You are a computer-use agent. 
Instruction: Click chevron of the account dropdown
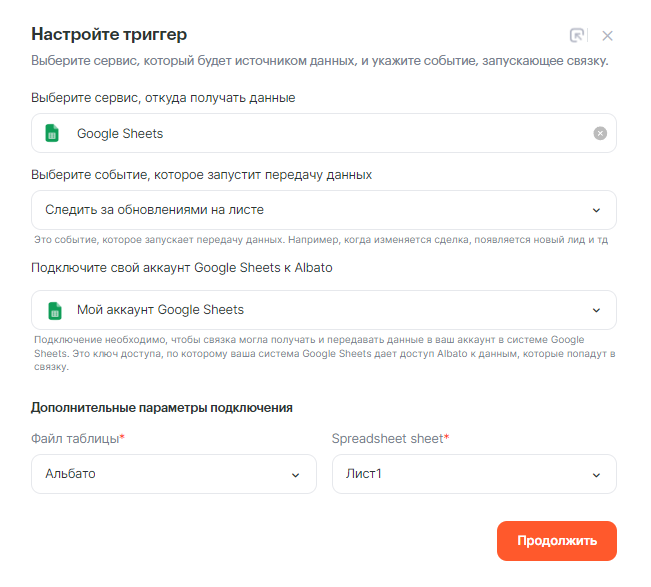point(596,310)
